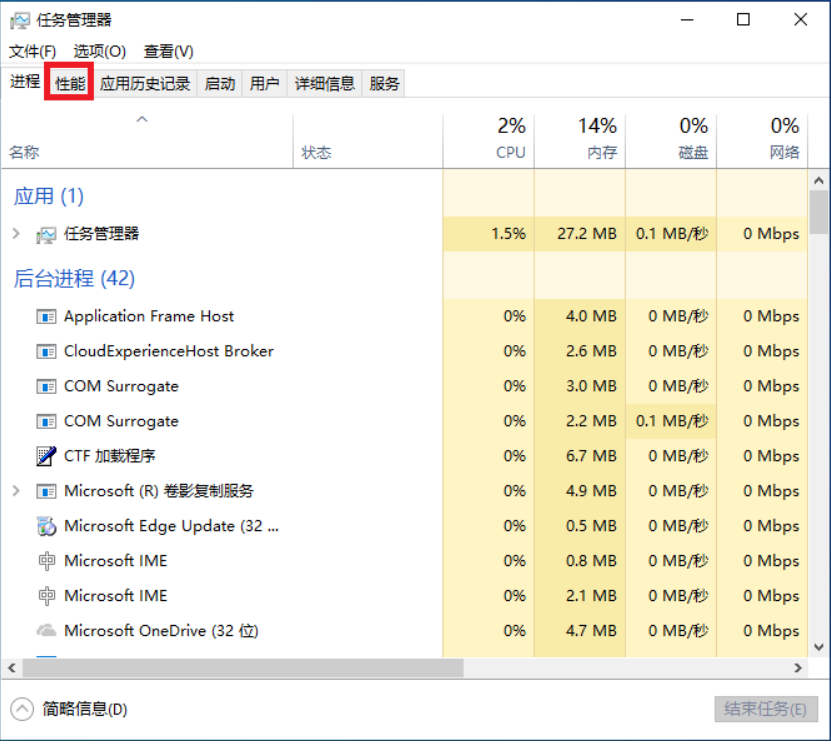Click the CTF 加载程序 pen icon

(46, 456)
